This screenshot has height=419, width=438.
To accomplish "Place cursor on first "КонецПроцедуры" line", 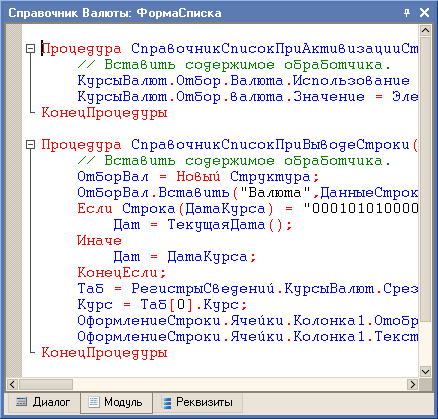I will pyautogui.click(x=104, y=113).
